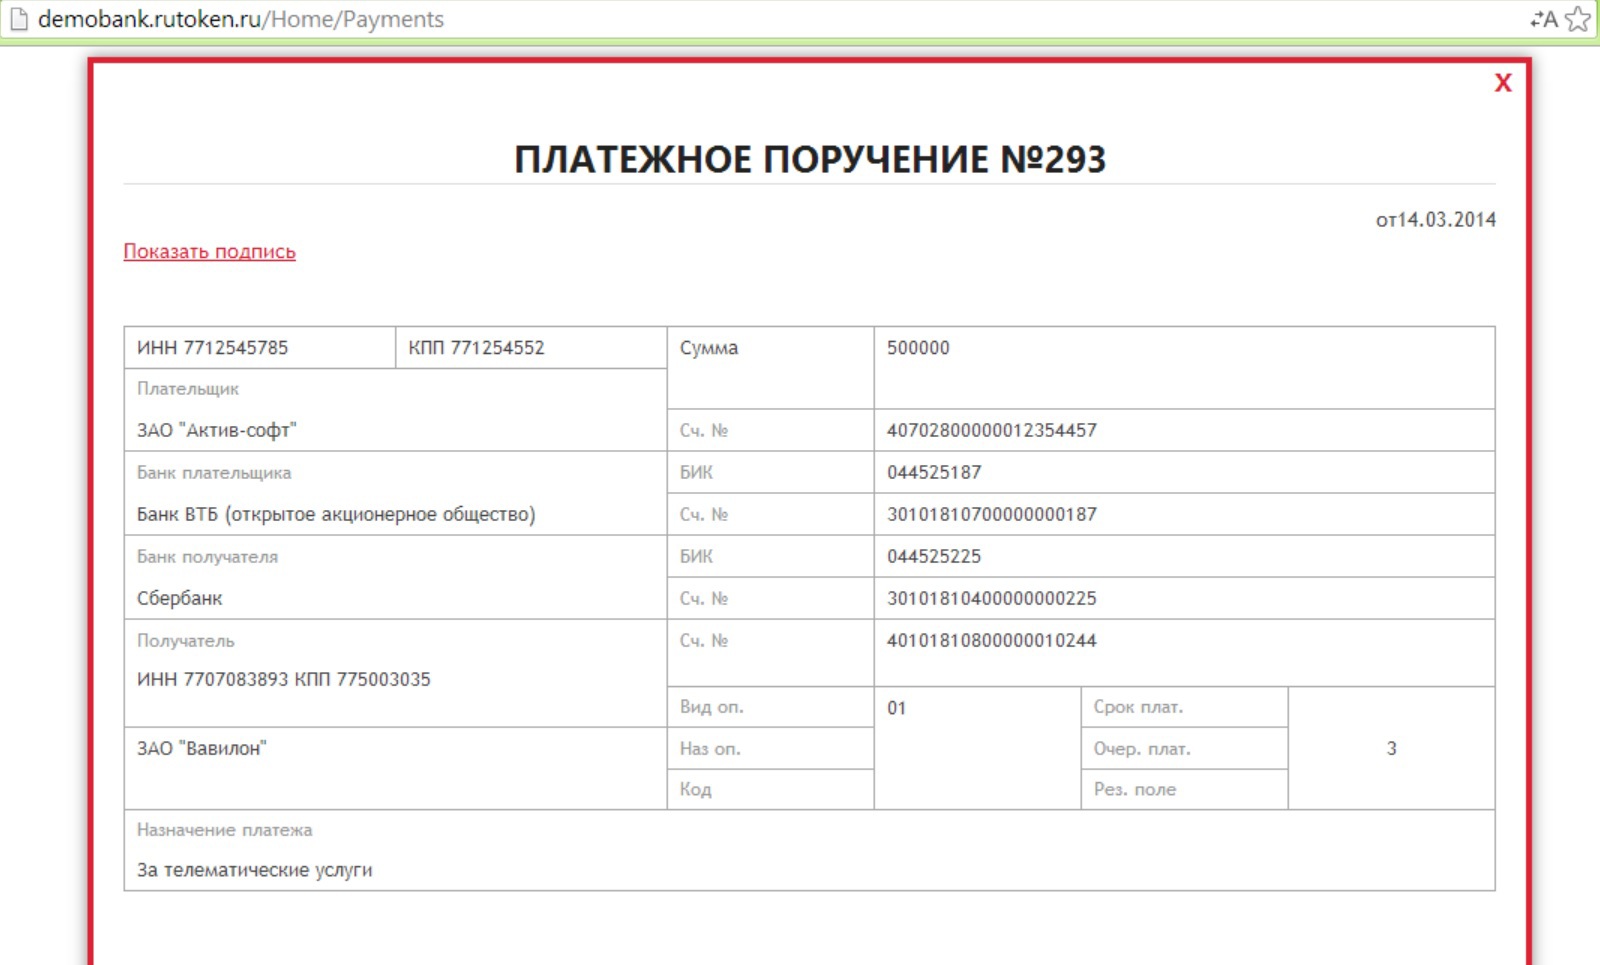The width and height of the screenshot is (1600, 965).
Task: Click the operation type value '01'
Action: [x=897, y=708]
